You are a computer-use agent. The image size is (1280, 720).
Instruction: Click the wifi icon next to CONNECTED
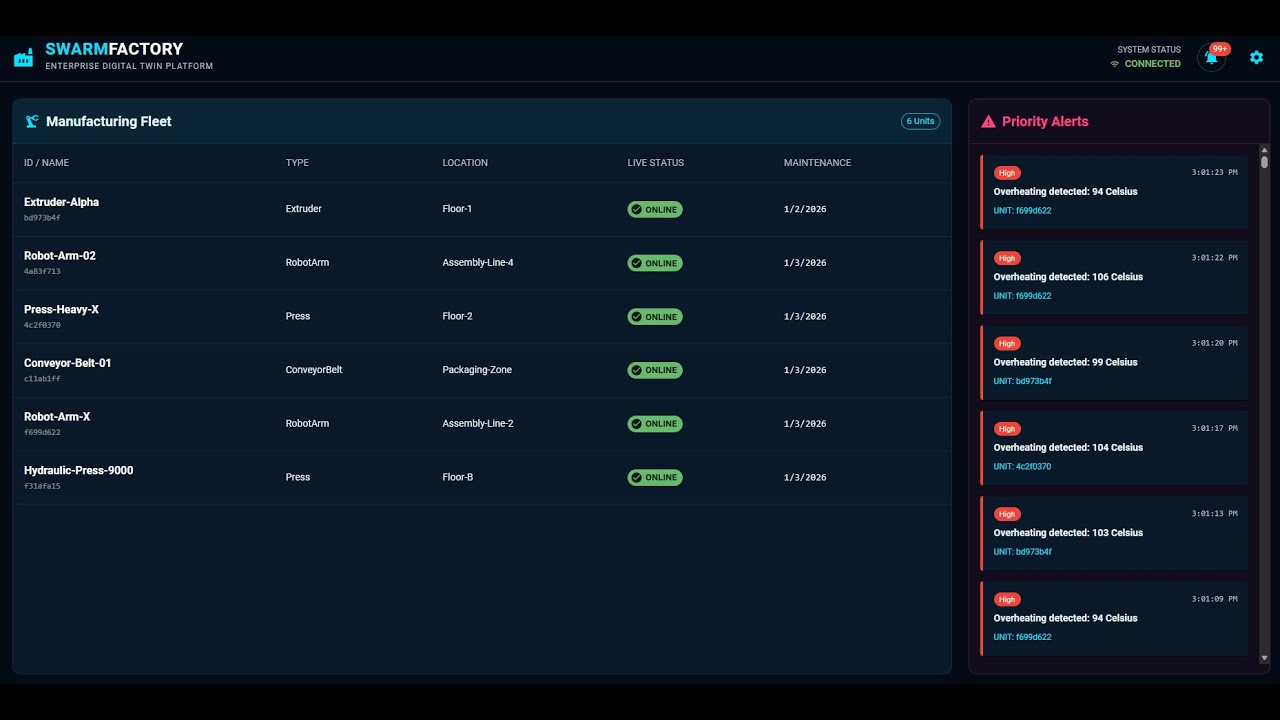(1114, 64)
